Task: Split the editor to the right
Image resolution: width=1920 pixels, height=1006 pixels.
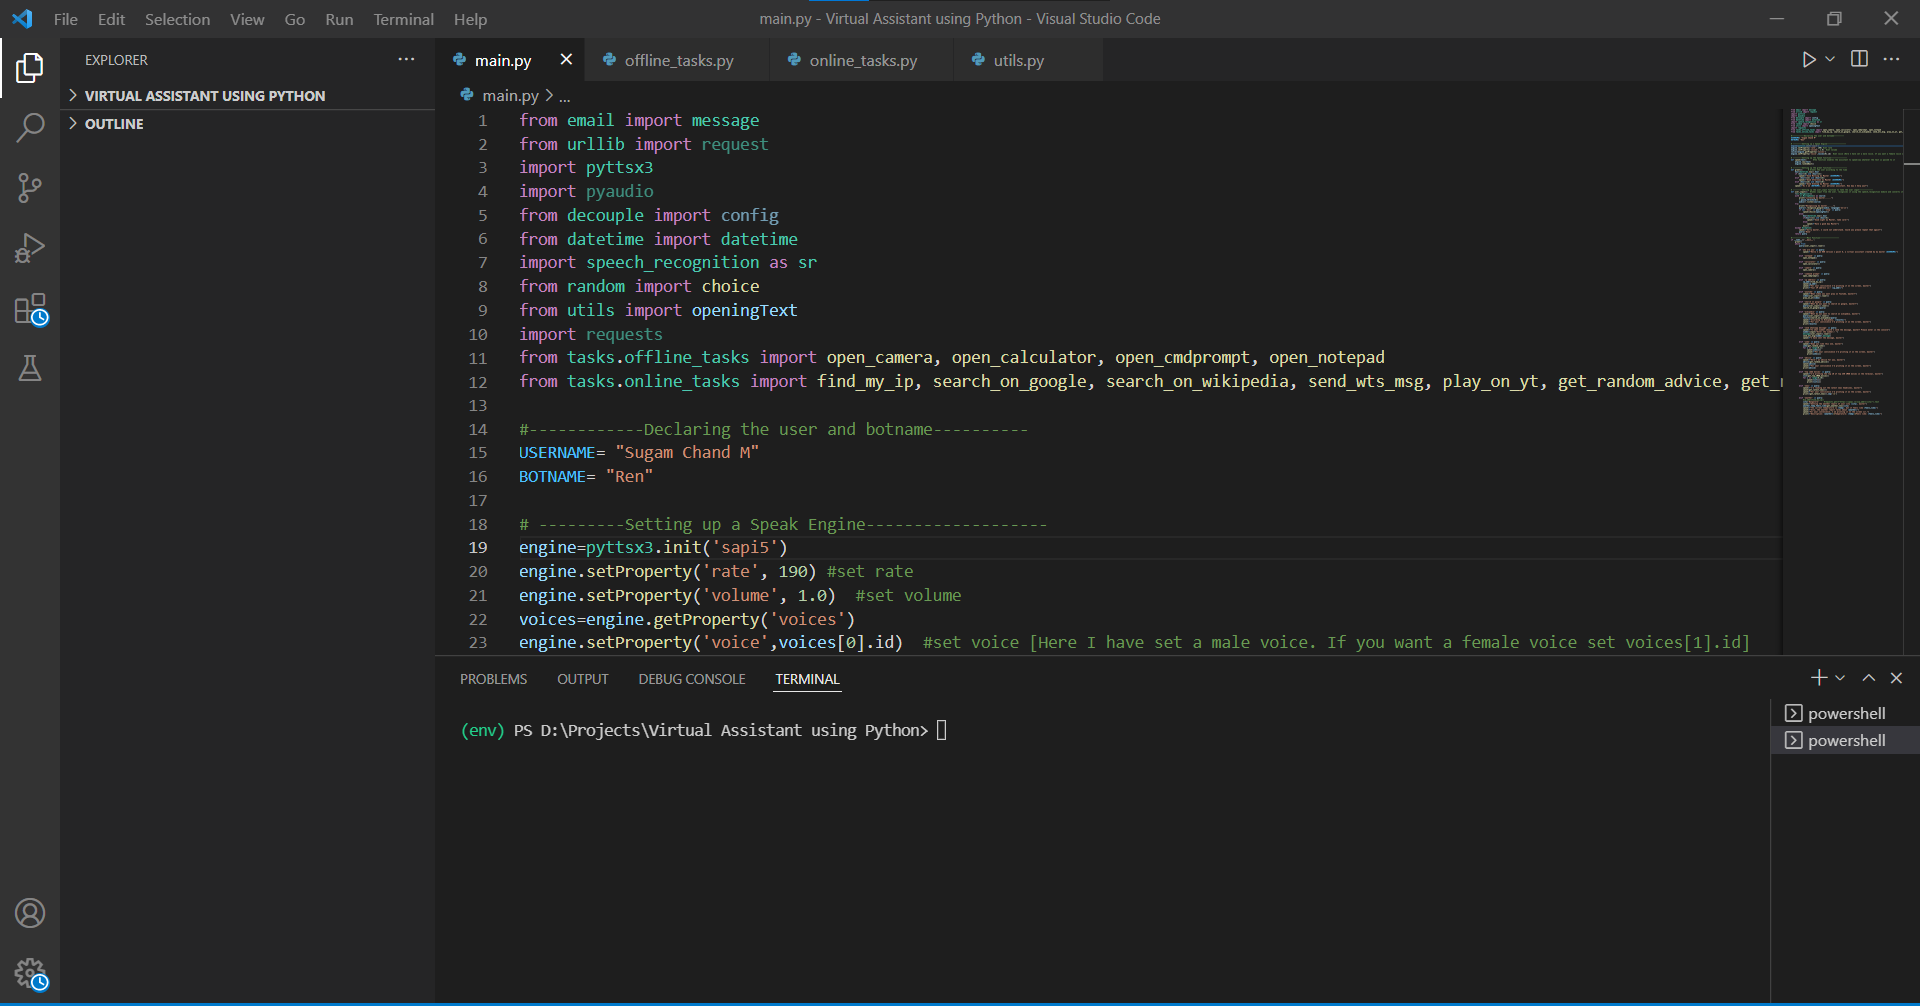Action: pyautogui.click(x=1859, y=60)
